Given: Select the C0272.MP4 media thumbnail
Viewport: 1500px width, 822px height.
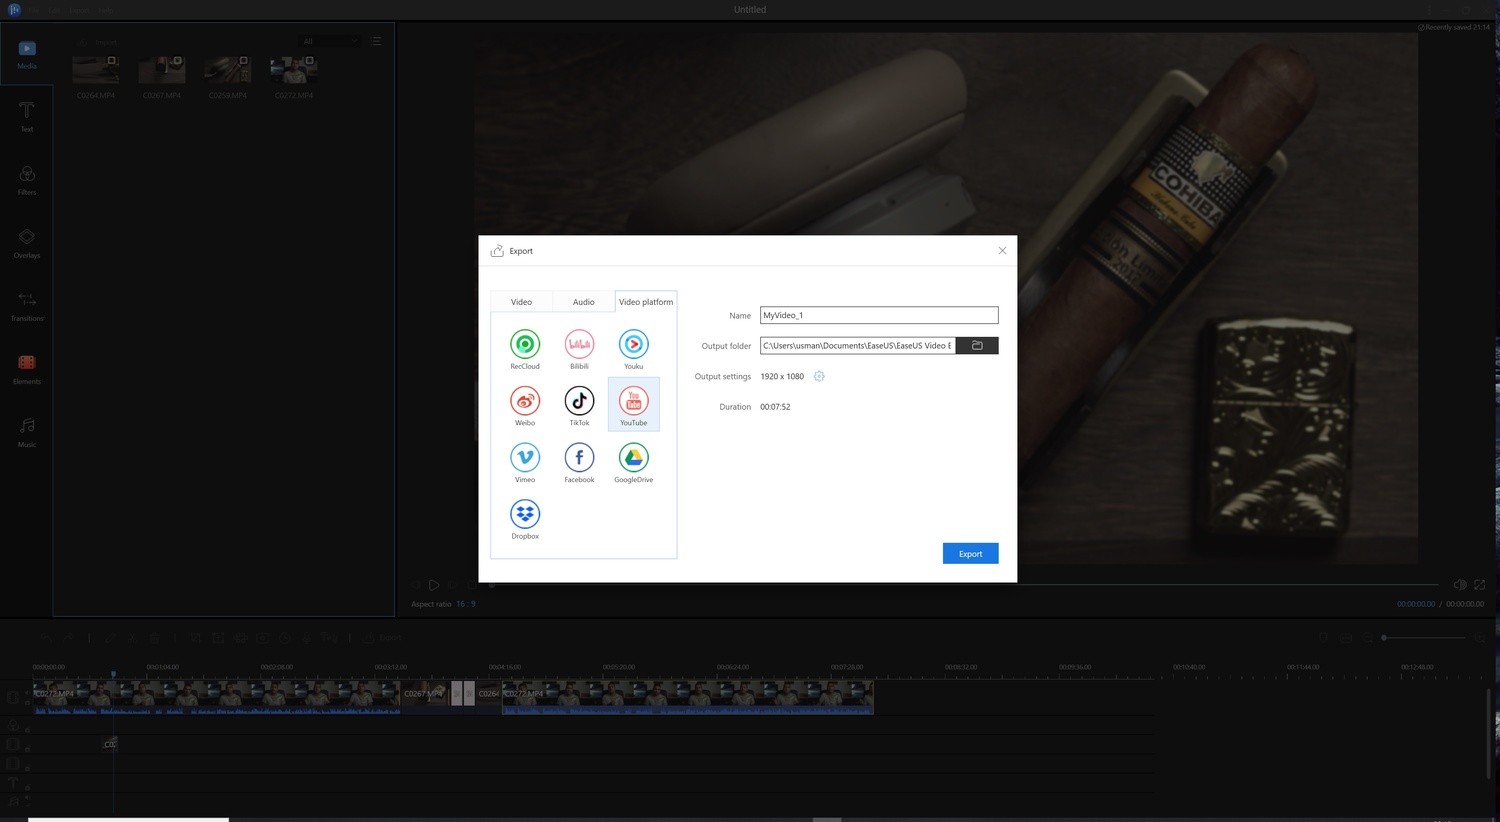Looking at the screenshot, I should (294, 69).
